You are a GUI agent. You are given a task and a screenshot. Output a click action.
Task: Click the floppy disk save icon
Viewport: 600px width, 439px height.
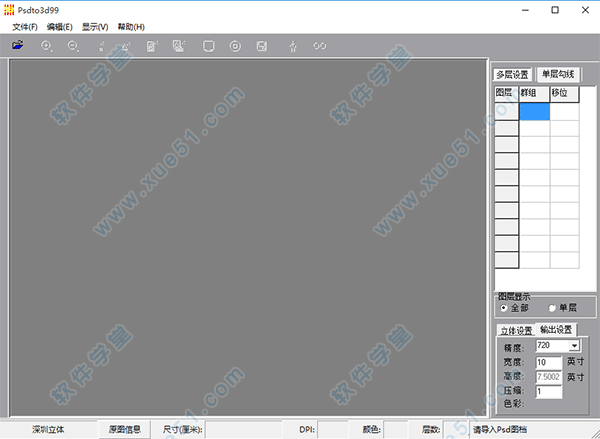[262, 46]
